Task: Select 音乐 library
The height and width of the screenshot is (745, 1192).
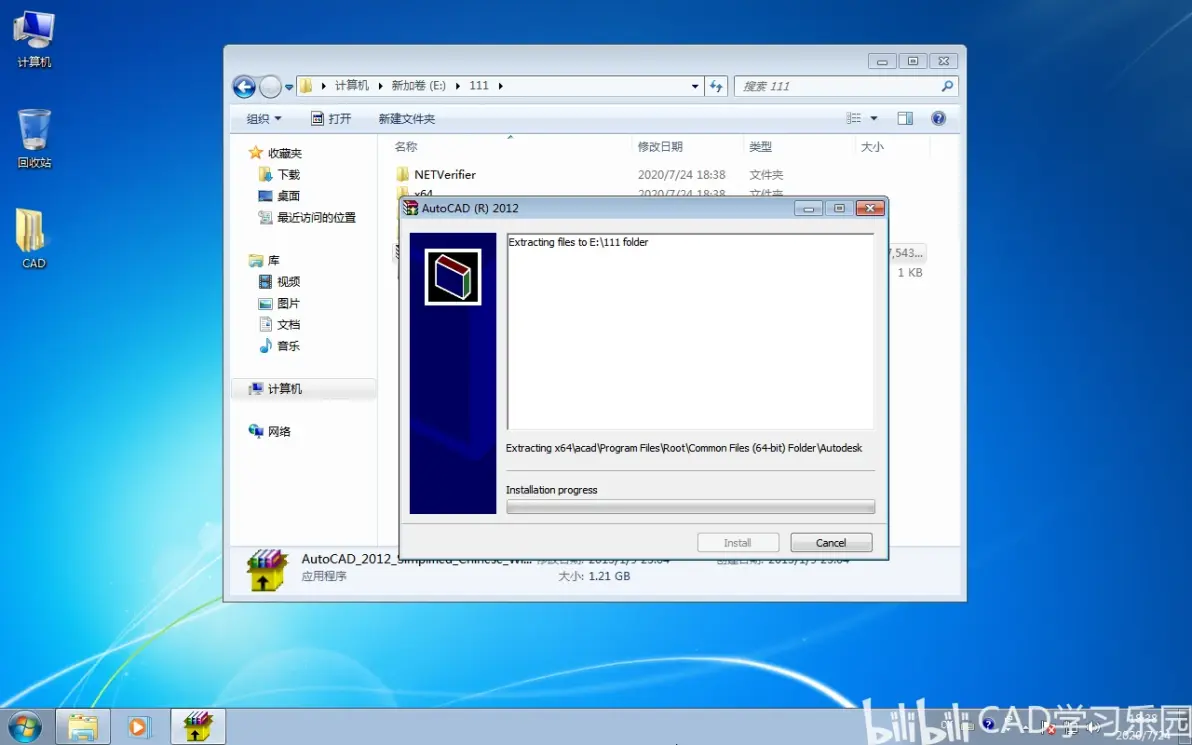Action: coord(288,345)
